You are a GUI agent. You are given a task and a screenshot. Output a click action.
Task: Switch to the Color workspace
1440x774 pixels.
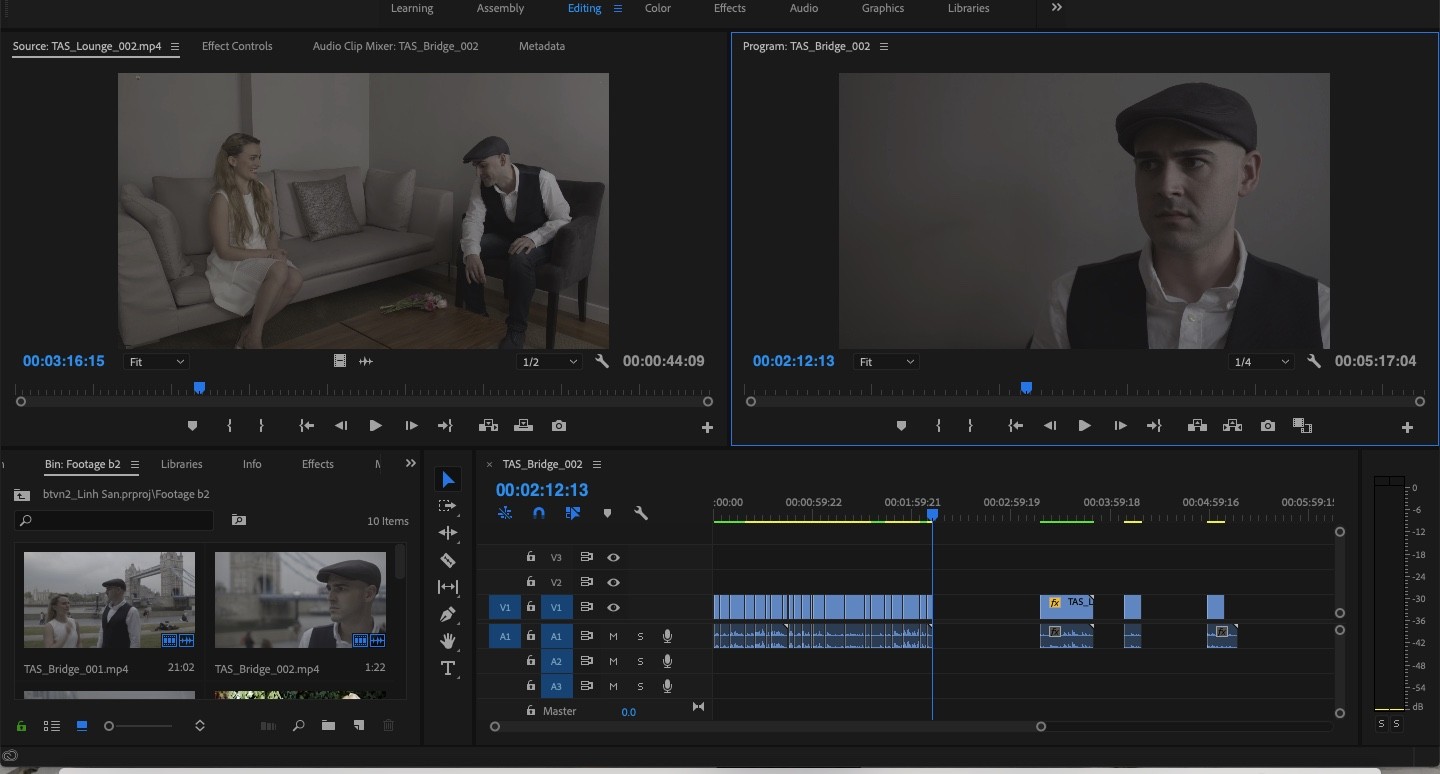[x=657, y=8]
